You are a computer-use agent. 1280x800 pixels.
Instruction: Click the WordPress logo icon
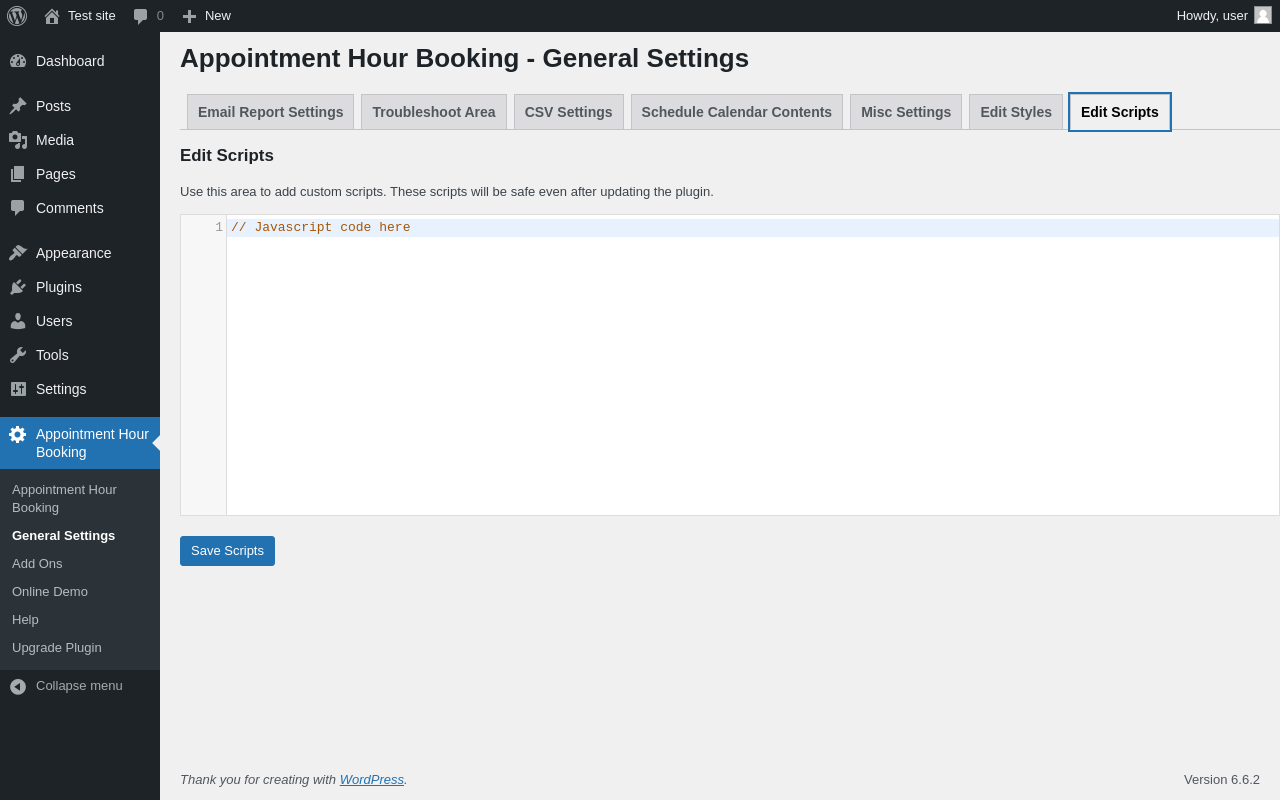(17, 16)
